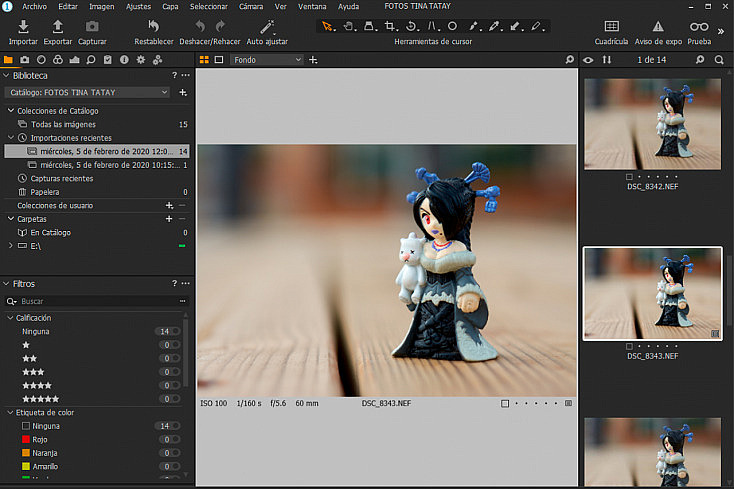Click the Prueba glasses icon

tap(699, 27)
